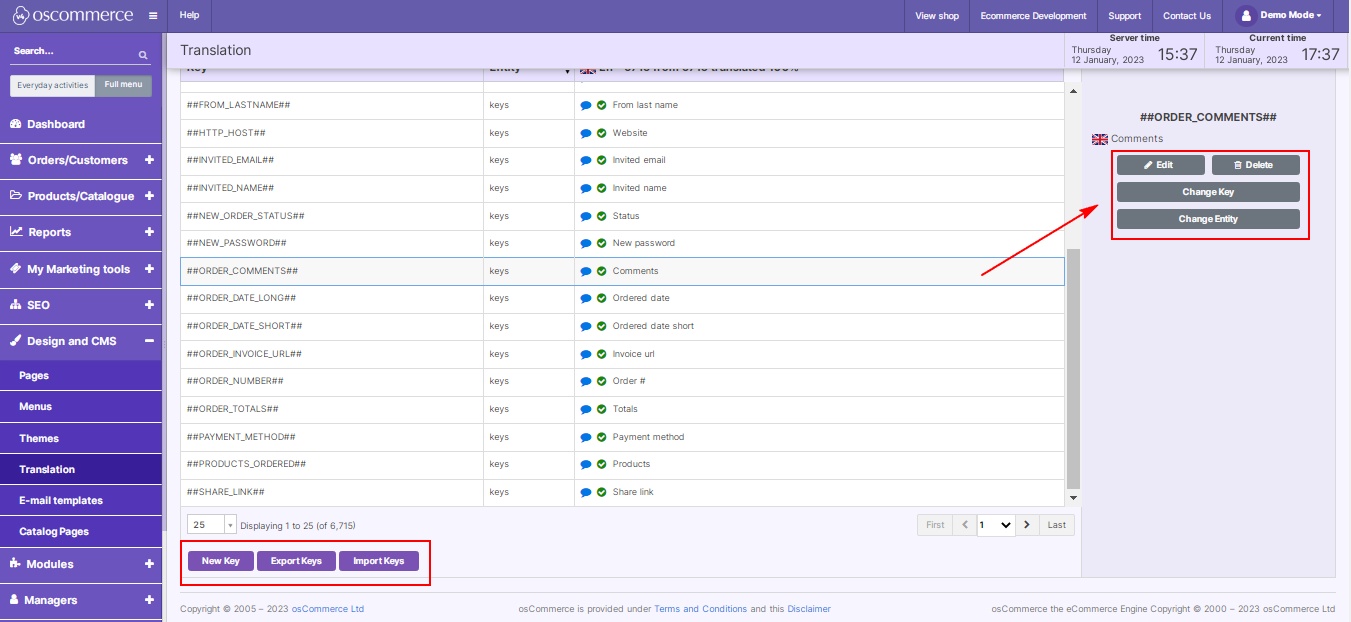Switch to the Full menu mode

click(x=123, y=85)
